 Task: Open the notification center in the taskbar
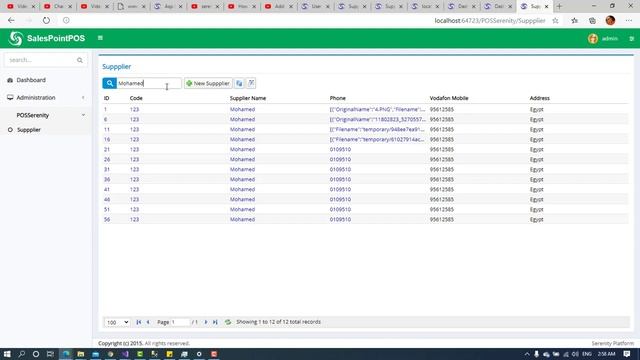[x=627, y=354]
